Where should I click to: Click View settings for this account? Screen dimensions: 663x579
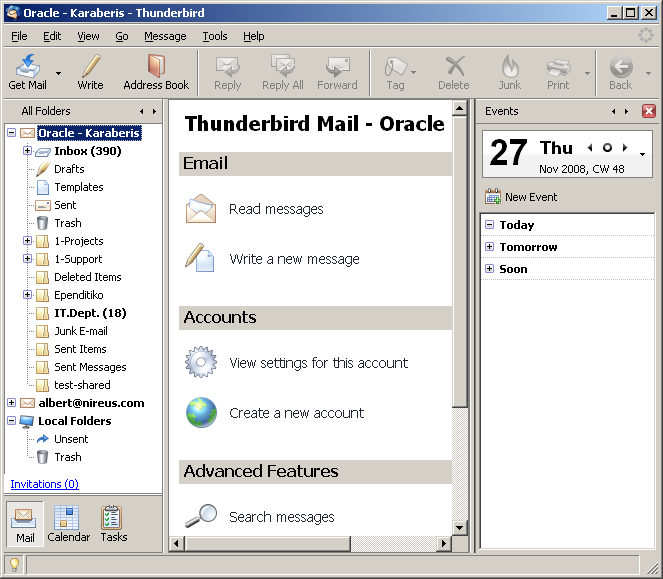pos(318,363)
